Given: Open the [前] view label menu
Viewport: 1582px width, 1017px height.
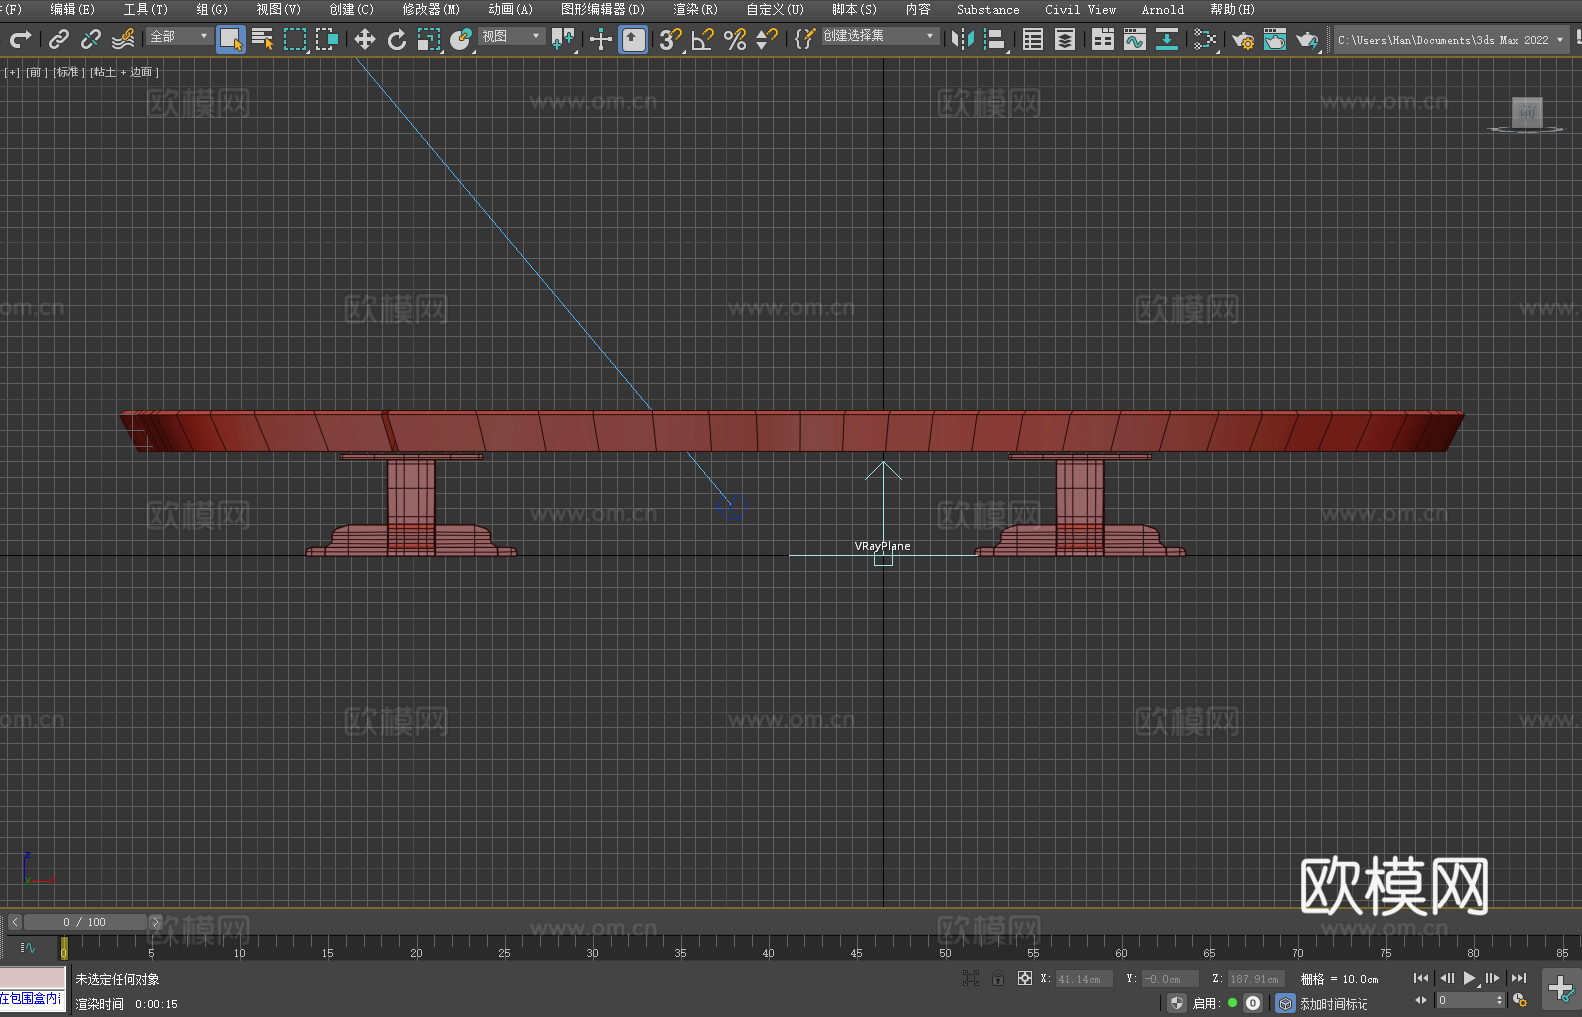Looking at the screenshot, I should (x=36, y=72).
